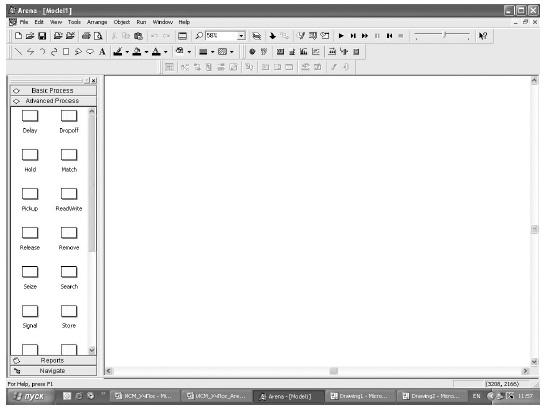The height and width of the screenshot is (413, 548).
Task: Open text color dropdown arrow
Action: pos(166,52)
